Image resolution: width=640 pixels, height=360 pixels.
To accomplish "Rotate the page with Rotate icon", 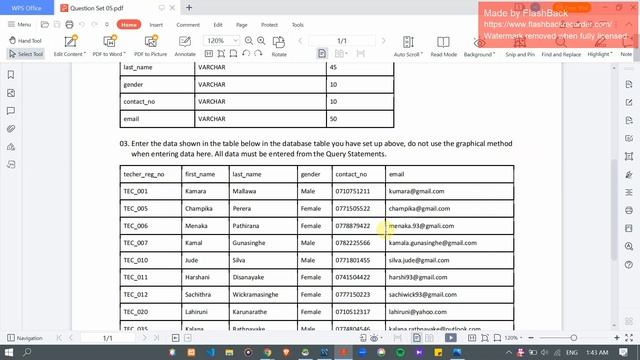I will [279, 46].
